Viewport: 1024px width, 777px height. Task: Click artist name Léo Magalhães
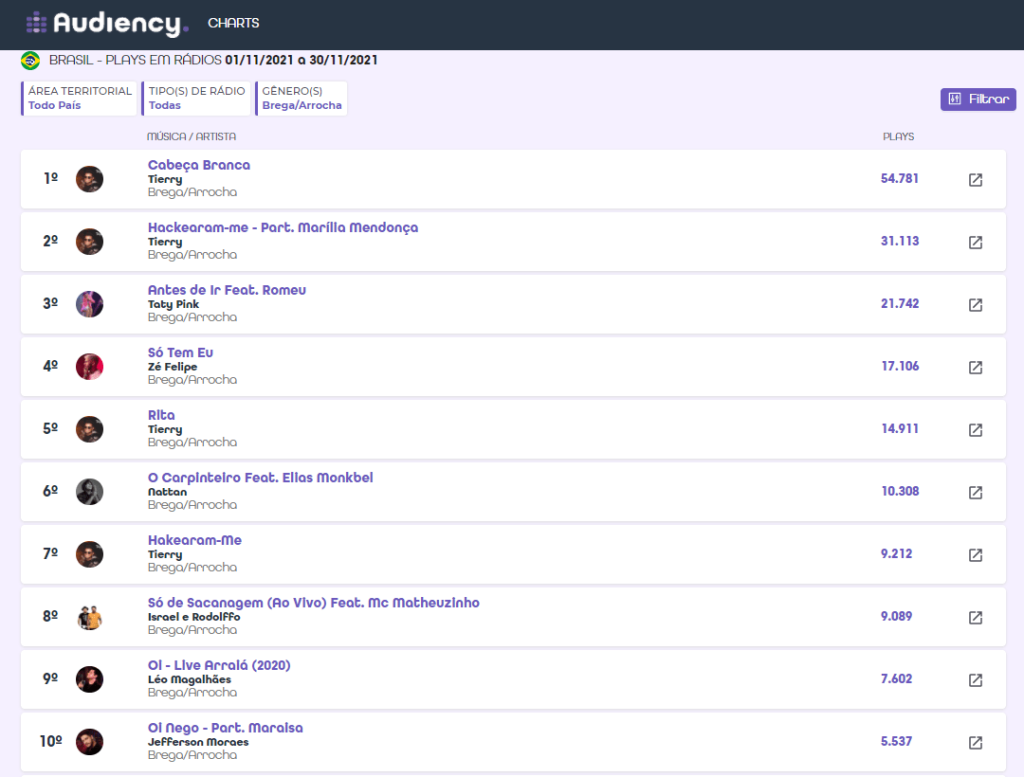[x=189, y=680]
